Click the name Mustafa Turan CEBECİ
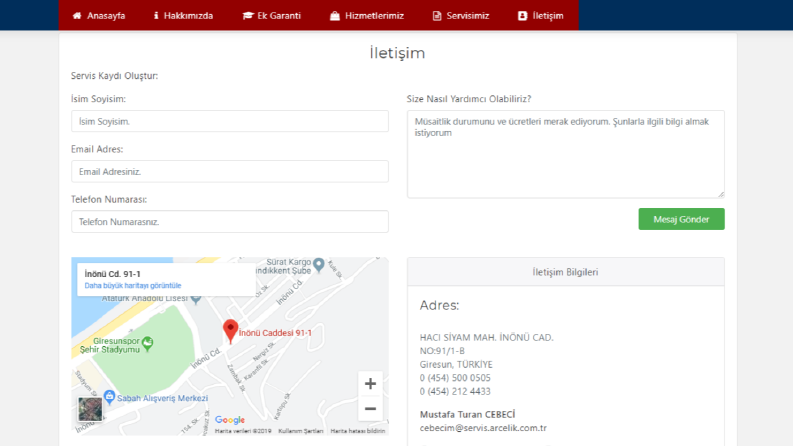The image size is (793, 446). (x=467, y=414)
